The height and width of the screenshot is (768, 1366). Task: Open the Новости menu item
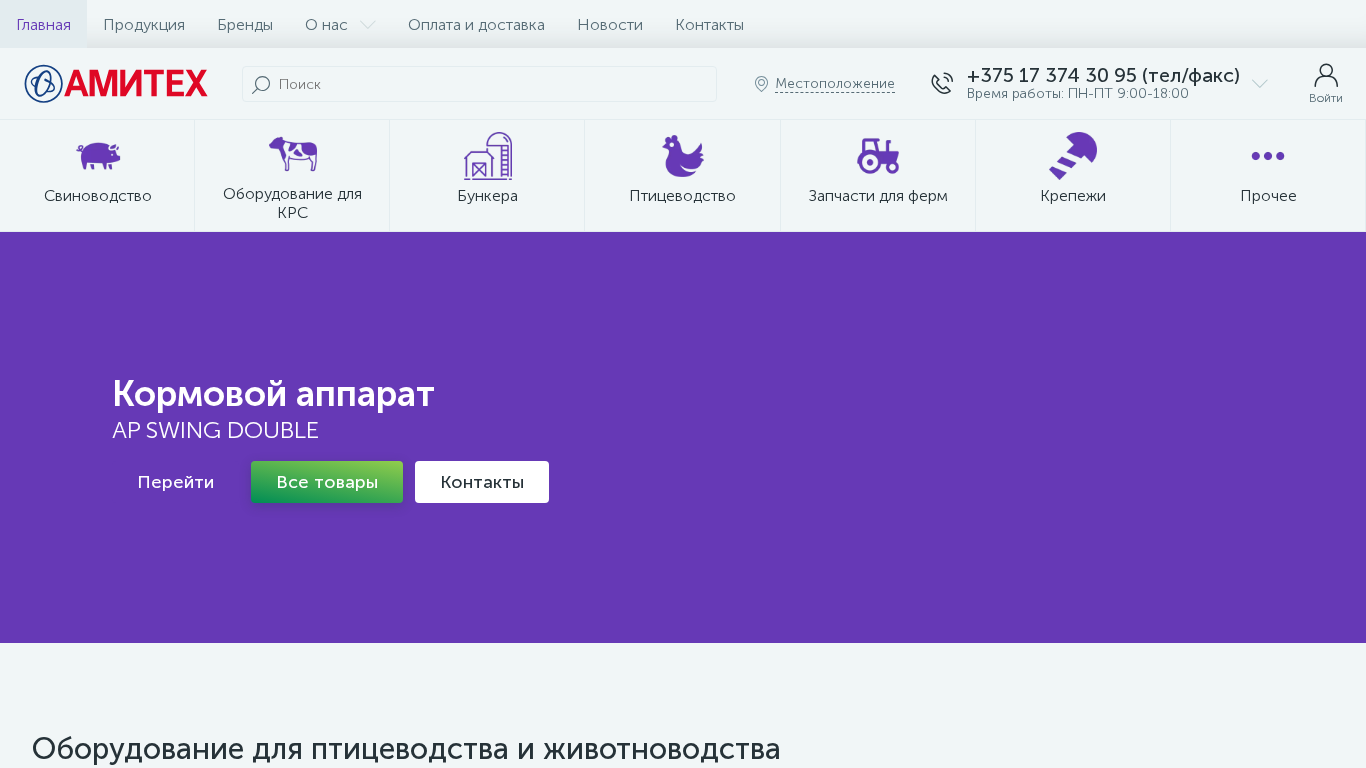(x=610, y=24)
